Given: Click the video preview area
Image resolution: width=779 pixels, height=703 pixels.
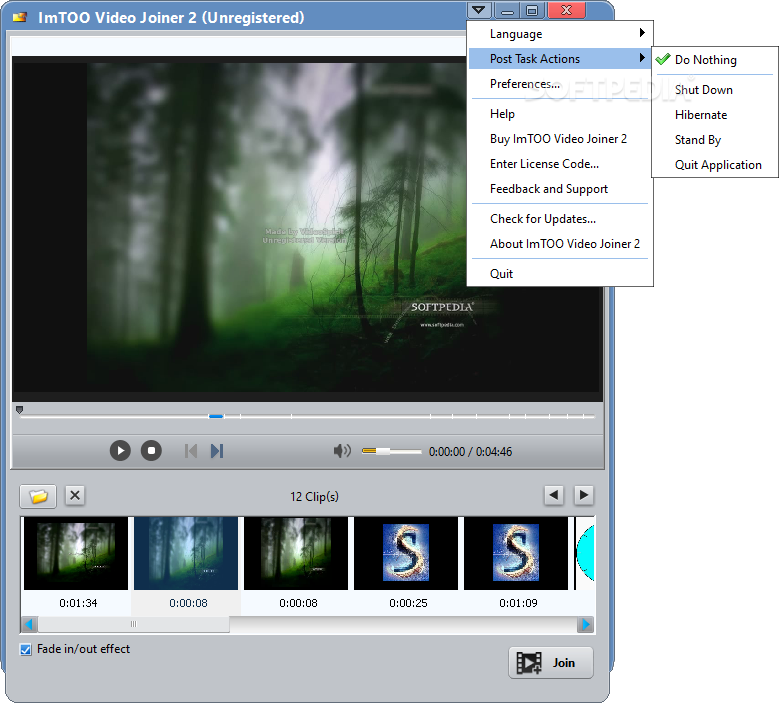Looking at the screenshot, I should (x=307, y=229).
